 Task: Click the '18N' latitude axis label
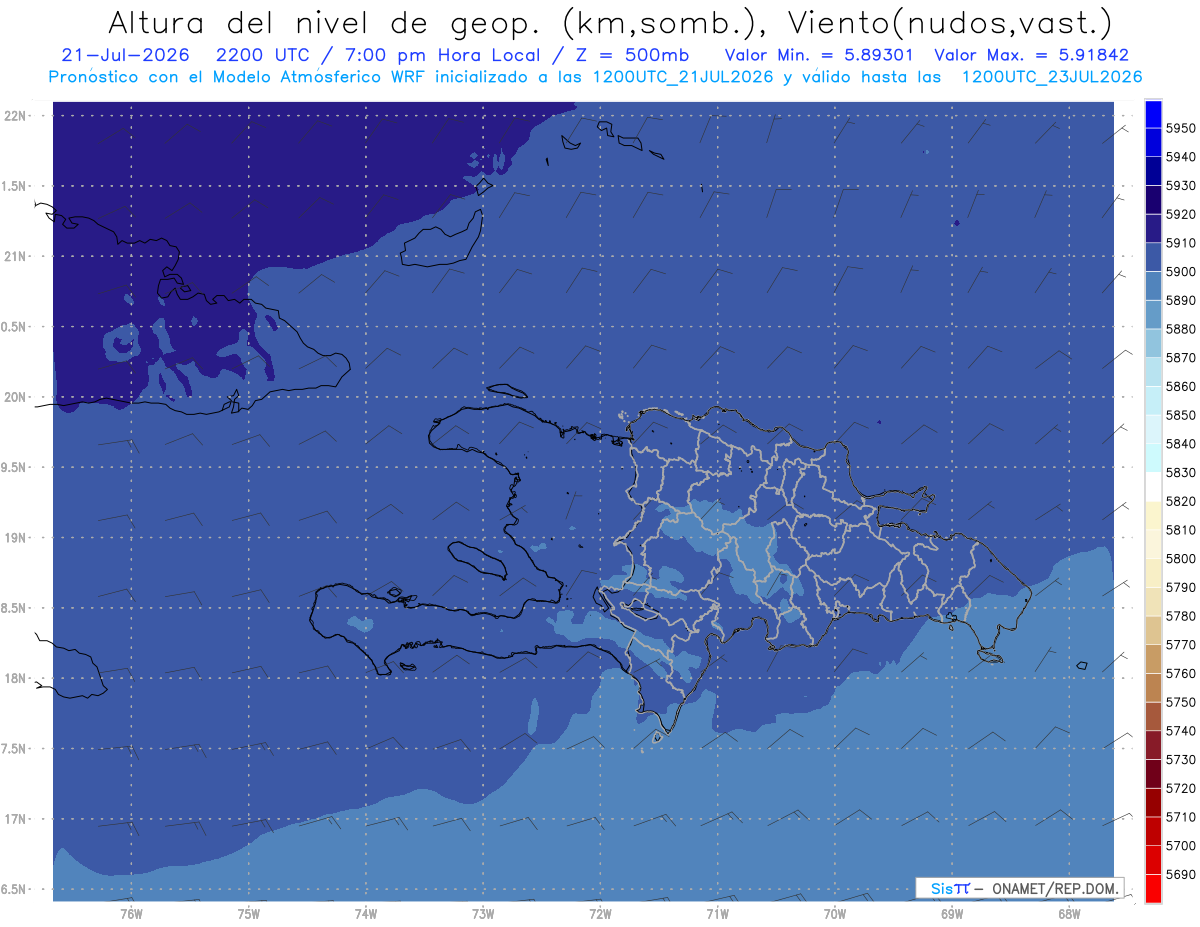point(15,678)
